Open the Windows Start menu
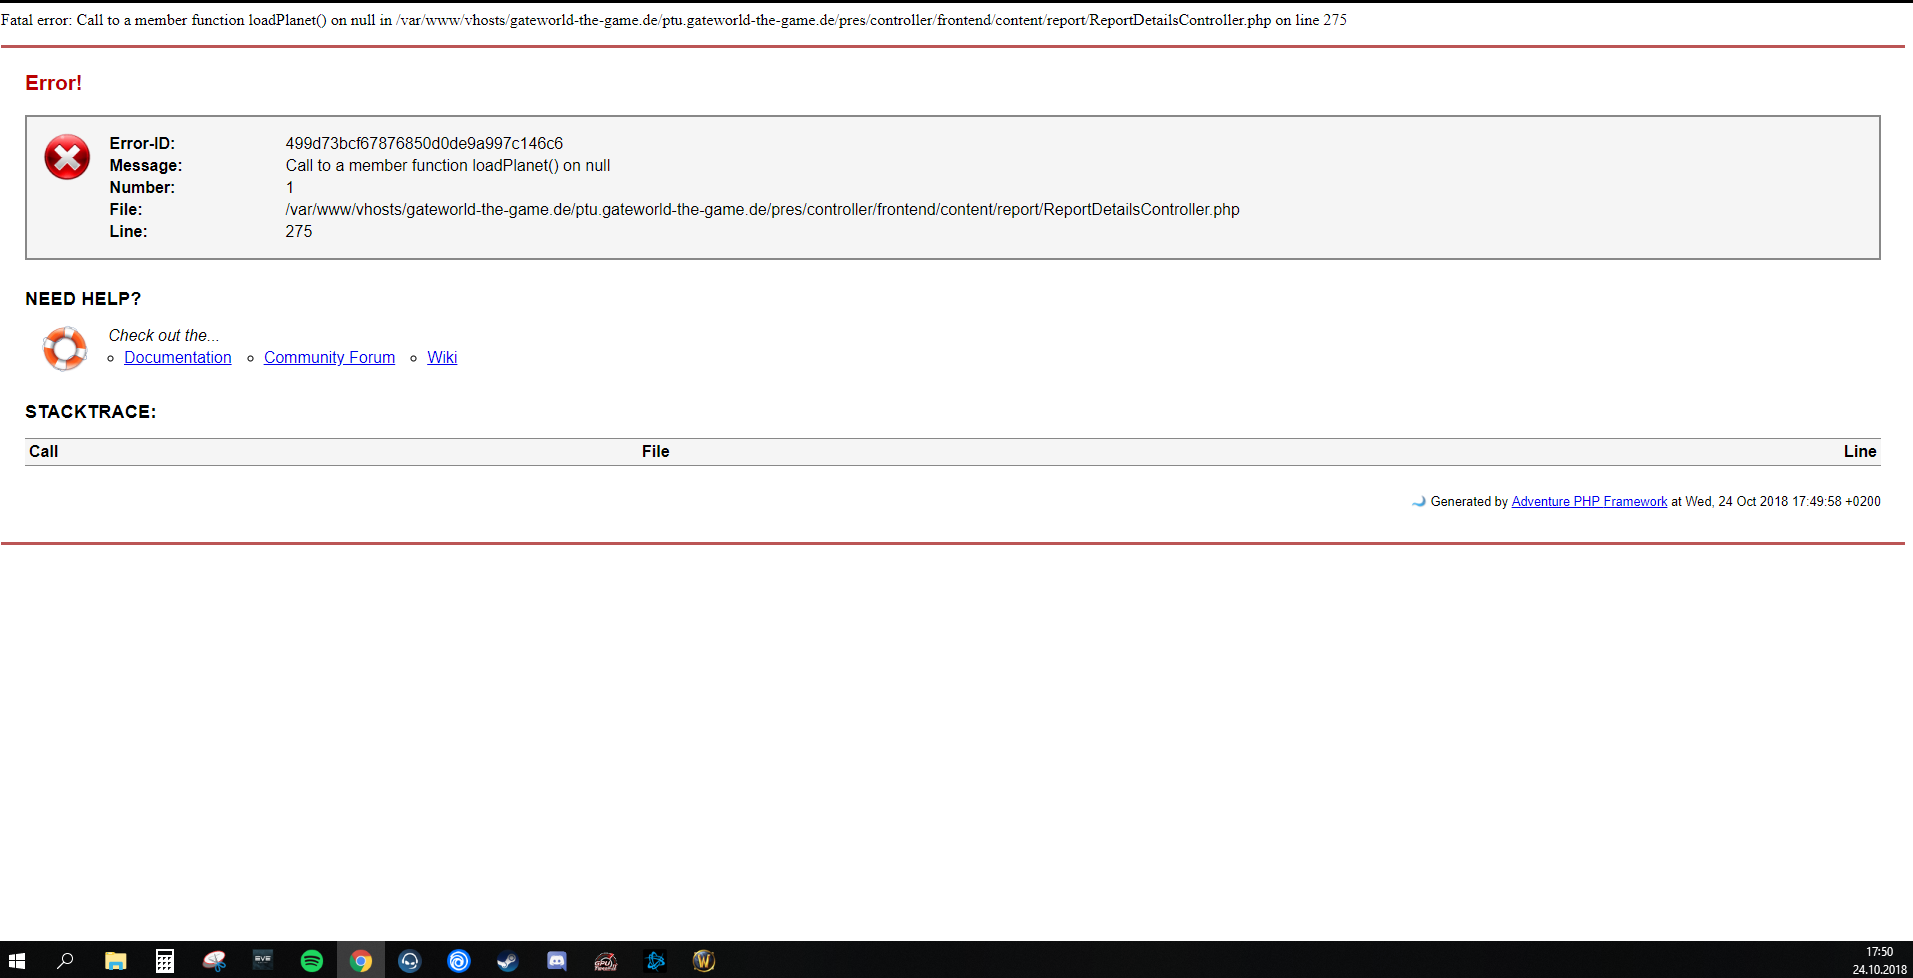This screenshot has width=1913, height=978. pyautogui.click(x=17, y=961)
